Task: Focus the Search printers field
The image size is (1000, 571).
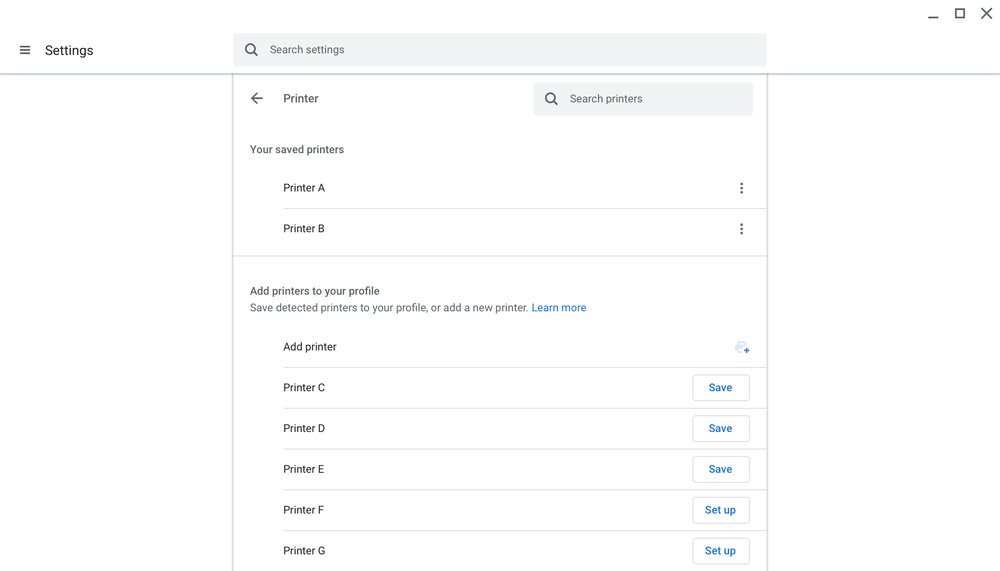Action: (x=655, y=99)
